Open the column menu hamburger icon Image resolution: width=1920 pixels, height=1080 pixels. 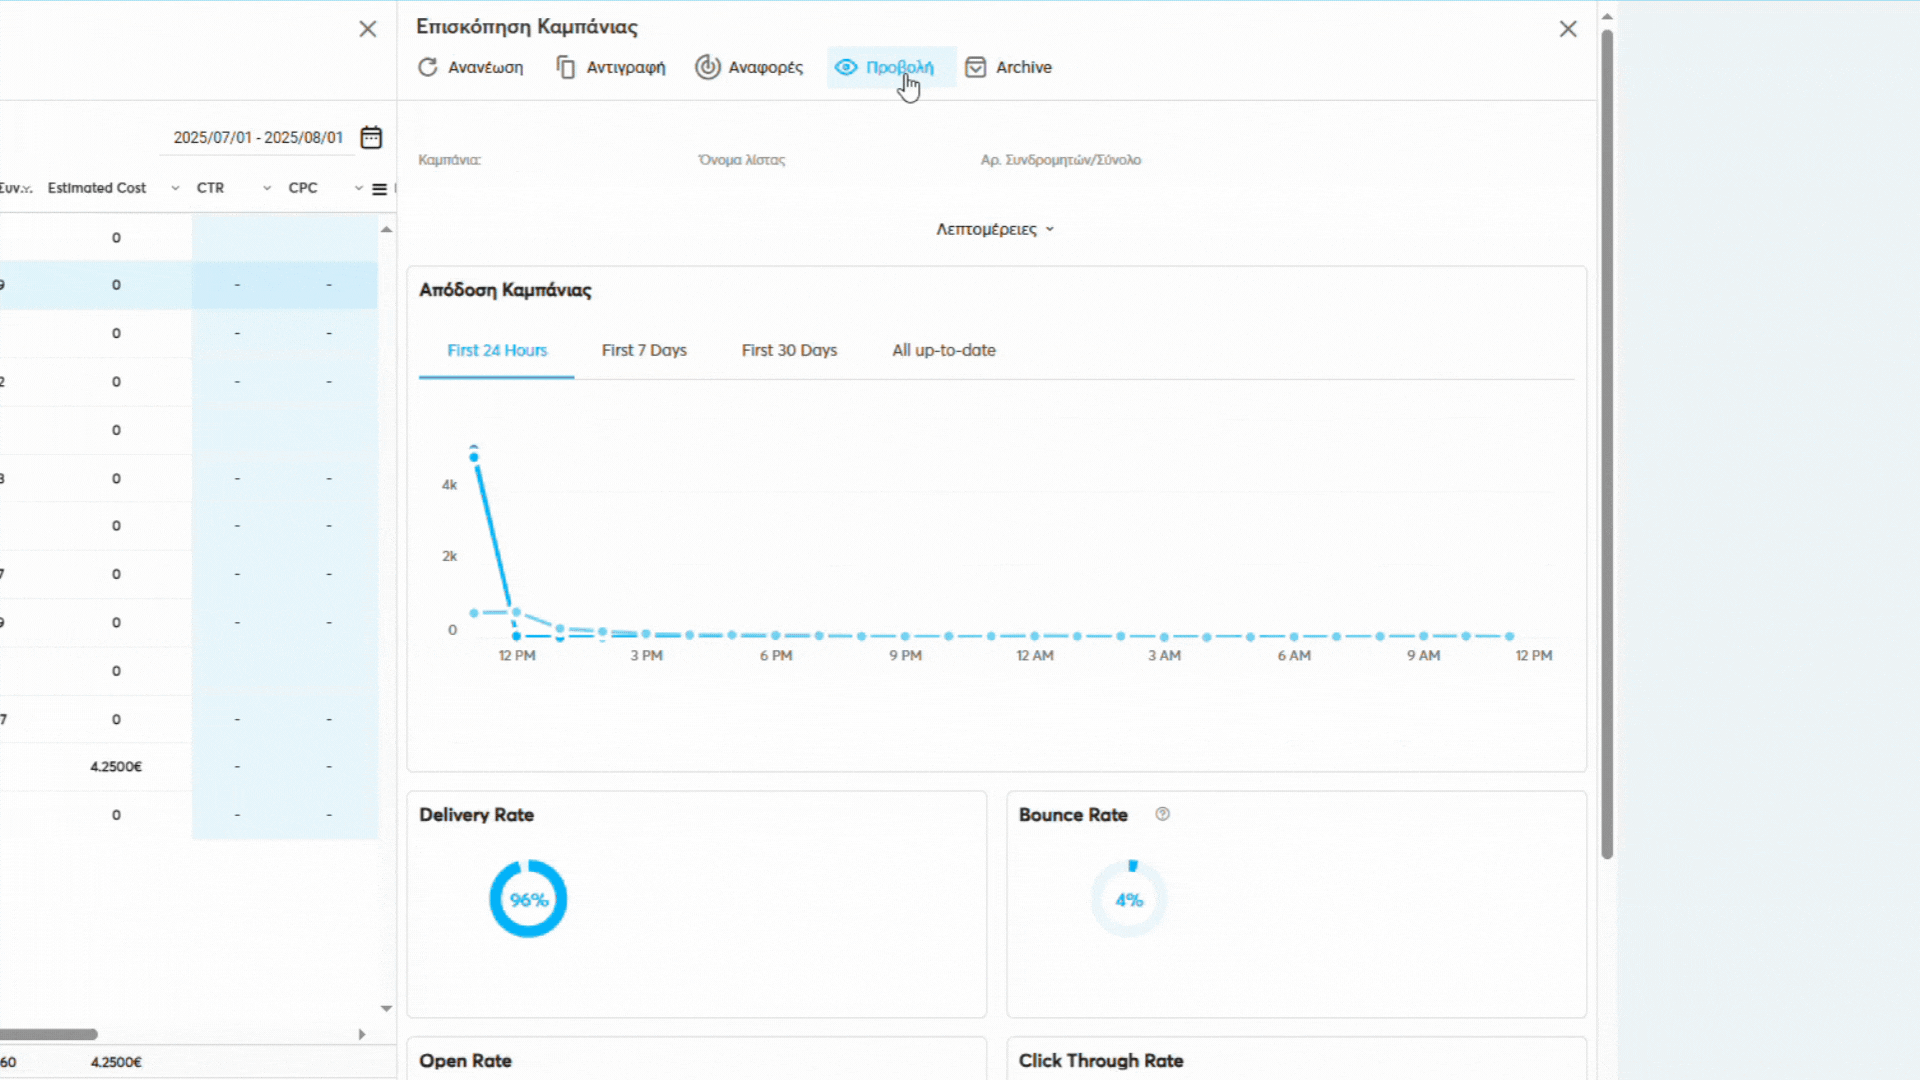[x=379, y=189]
